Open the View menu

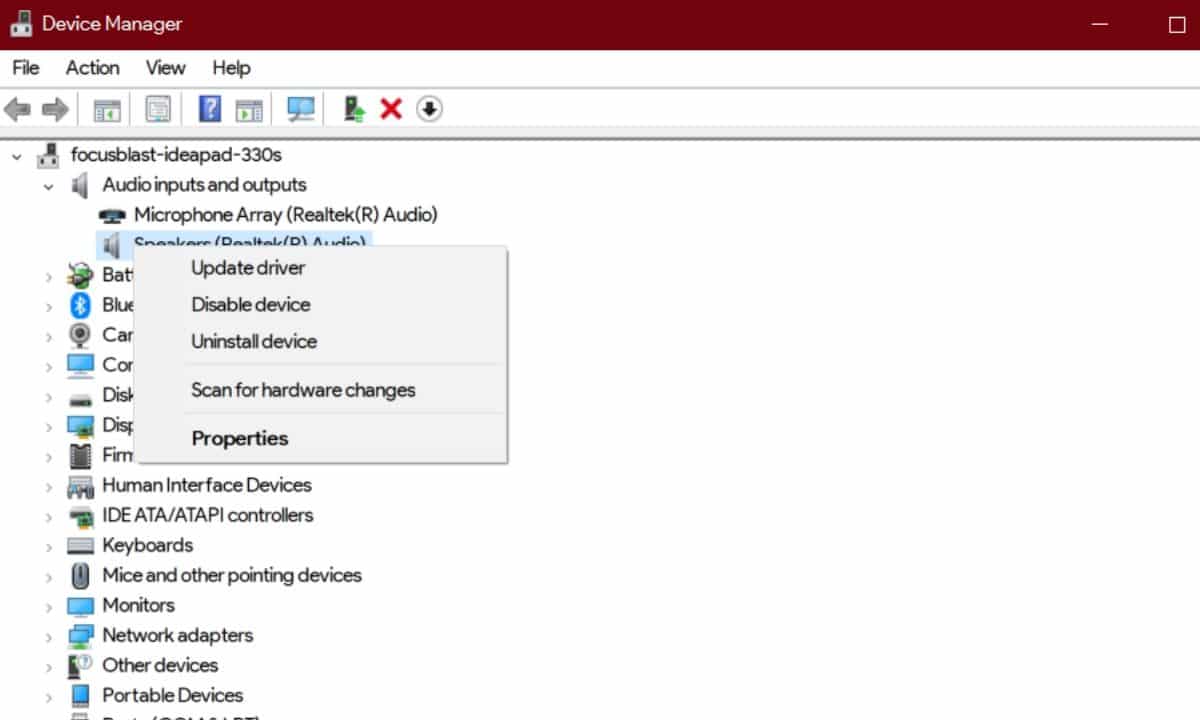click(165, 68)
